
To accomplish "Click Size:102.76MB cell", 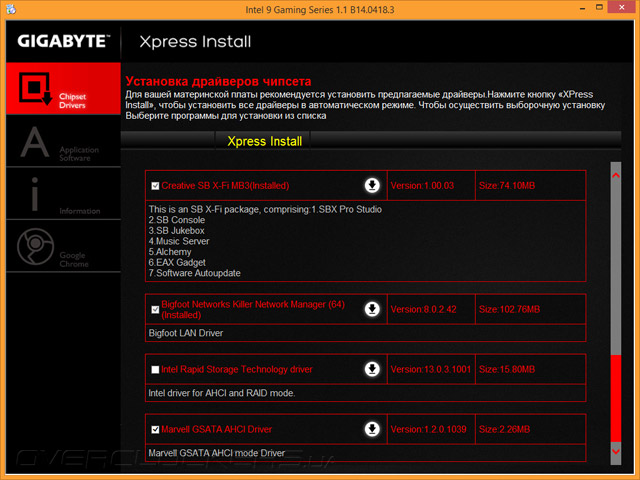I will (531, 309).
